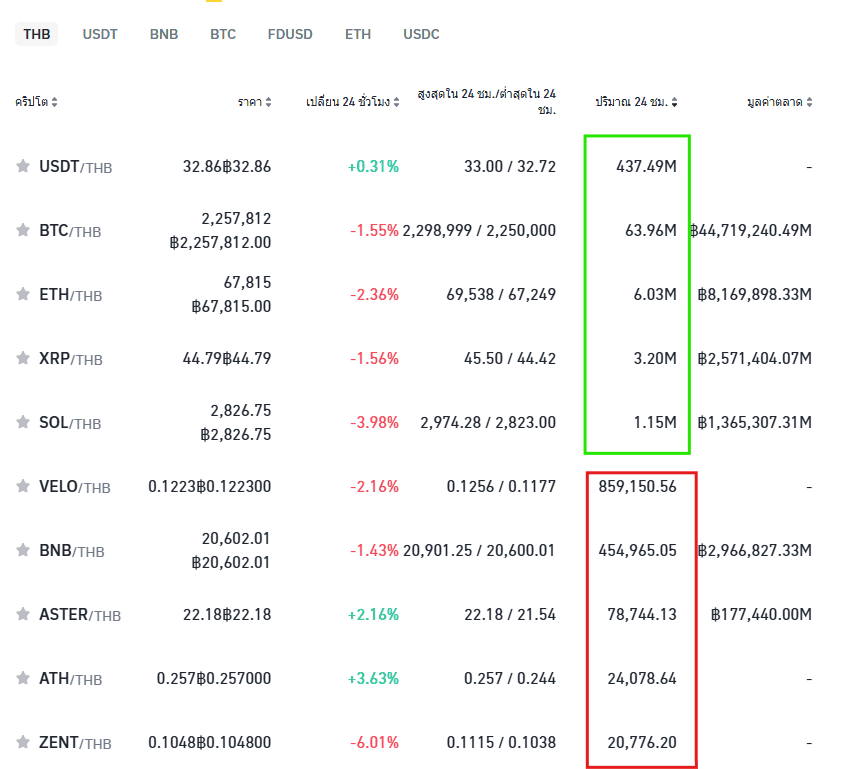Select the ฿44,719,240.49M market cap
Viewport: 841px width, 769px height.
pos(751,230)
